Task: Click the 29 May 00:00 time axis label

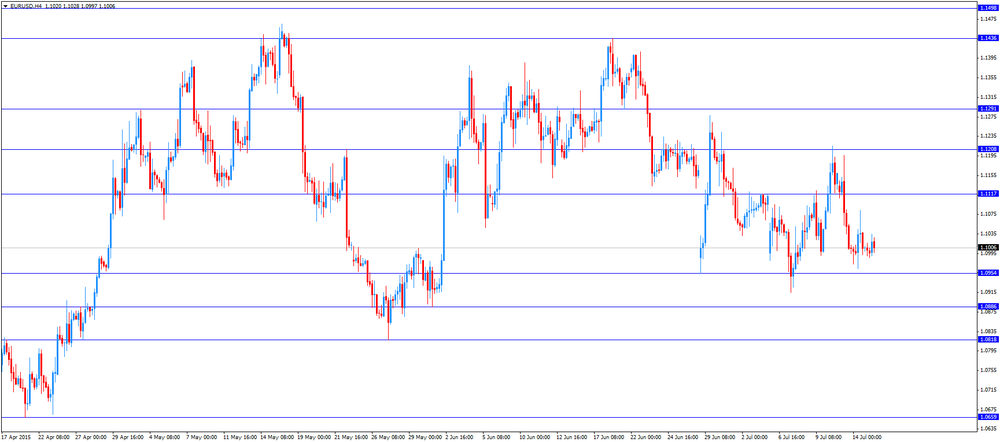Action: tap(426, 438)
